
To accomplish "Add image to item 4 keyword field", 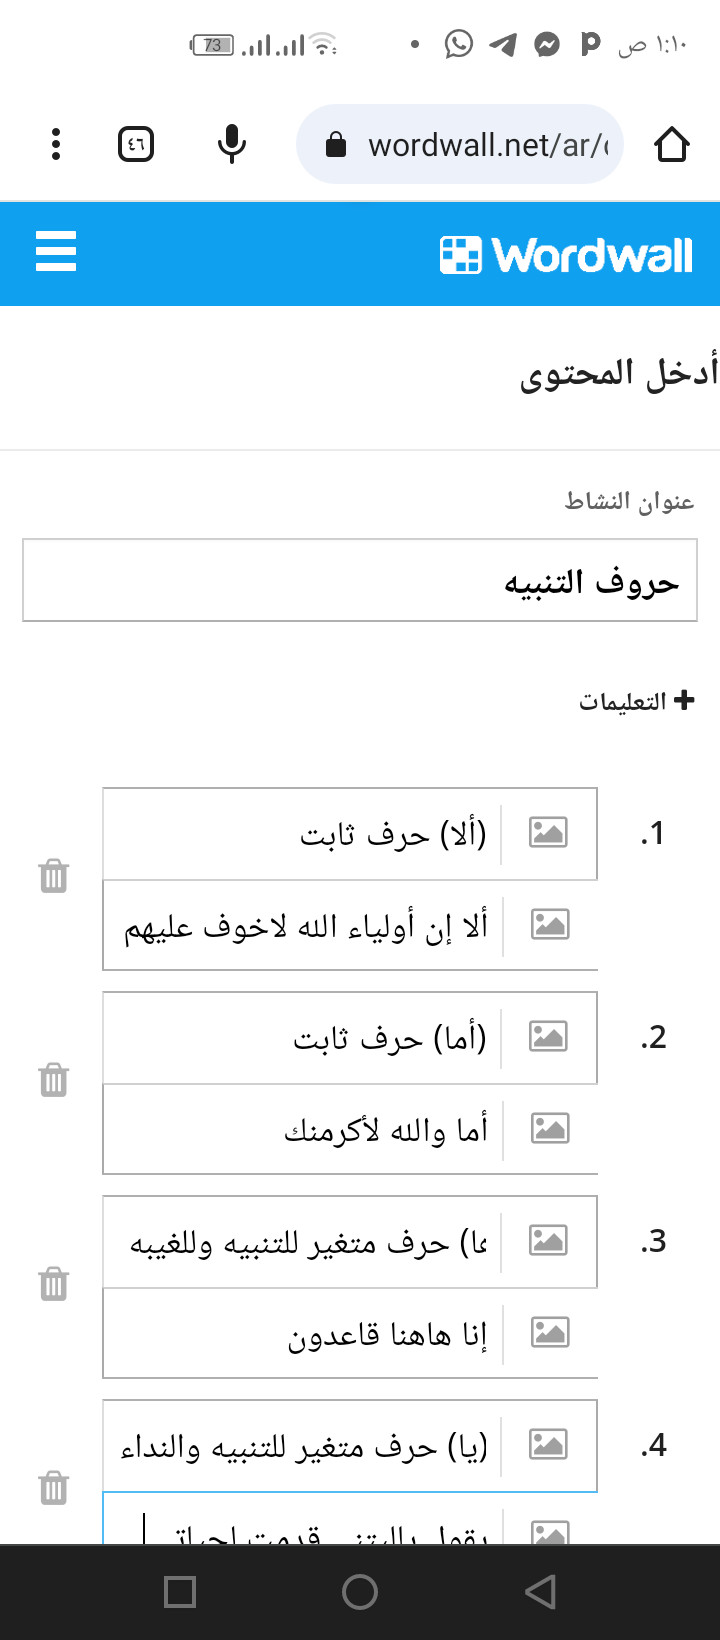I will pos(548,1444).
